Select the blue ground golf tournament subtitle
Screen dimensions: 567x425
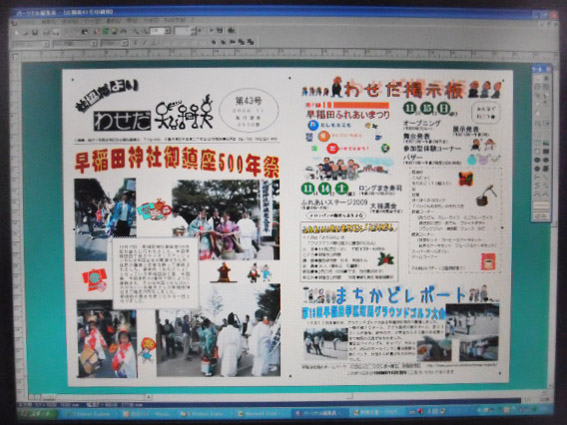coord(374,312)
